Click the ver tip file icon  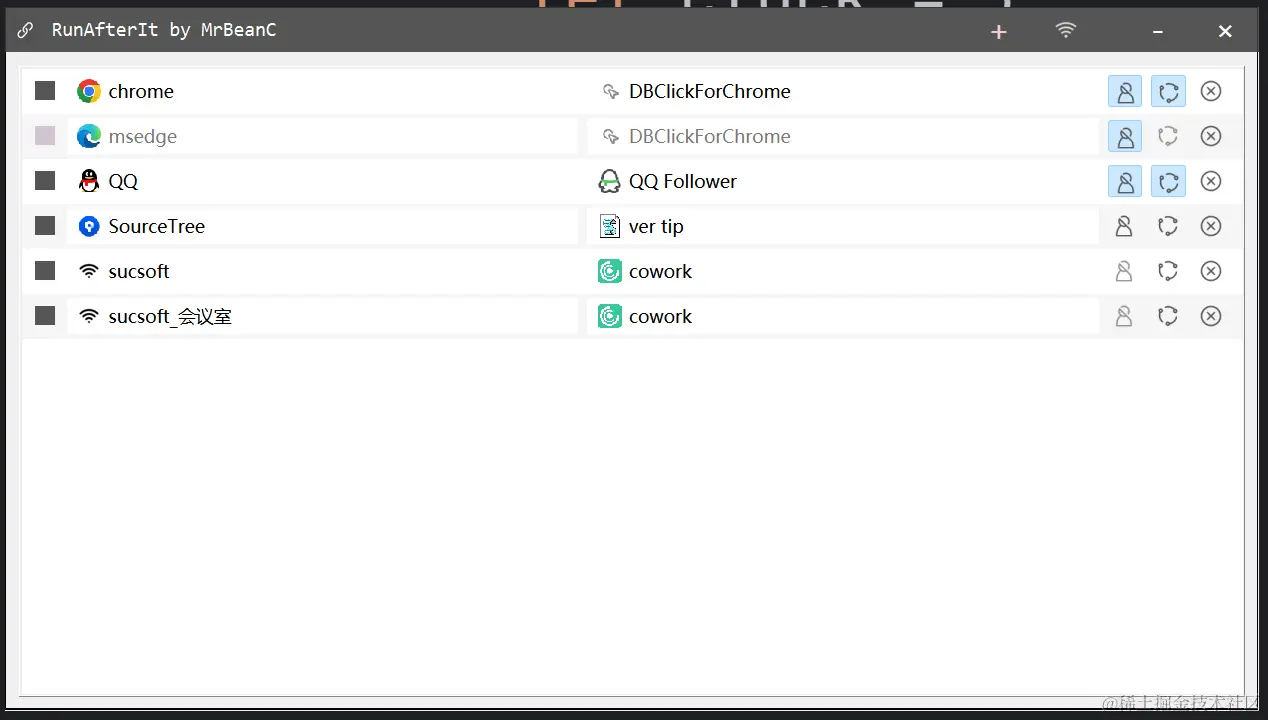tap(609, 226)
